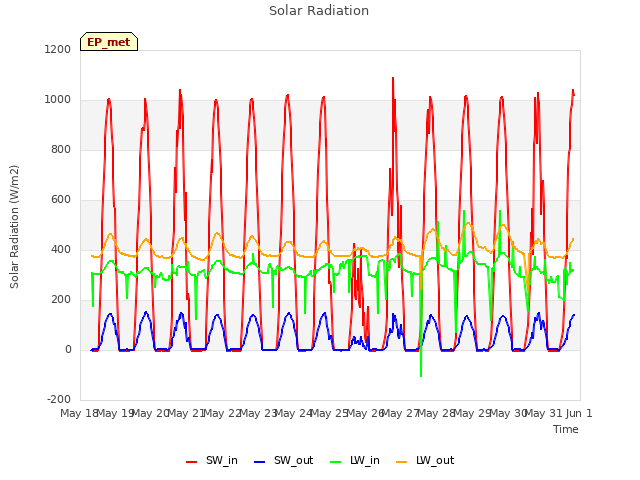Click the May 29 x-axis tick label
The image size is (640, 480).
coord(472,413)
